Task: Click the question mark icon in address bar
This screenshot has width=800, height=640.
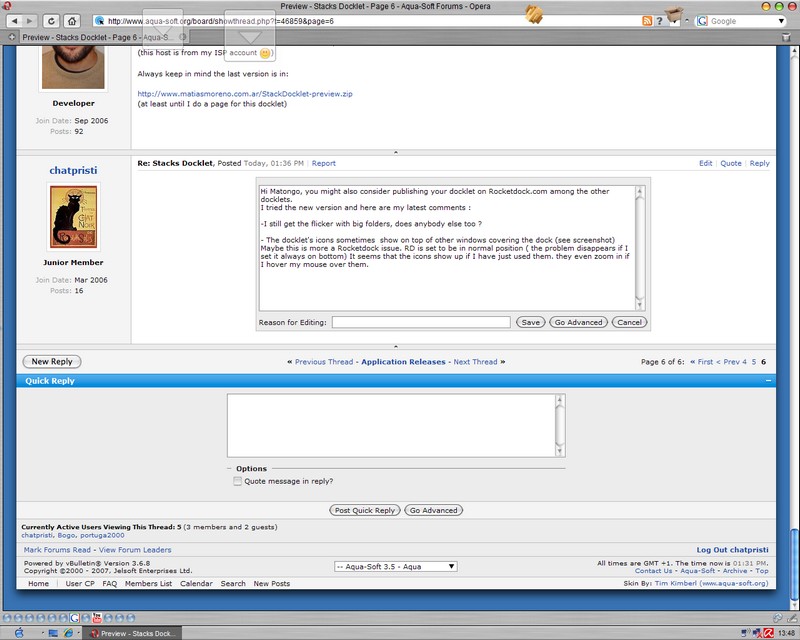Action: pyautogui.click(x=659, y=21)
